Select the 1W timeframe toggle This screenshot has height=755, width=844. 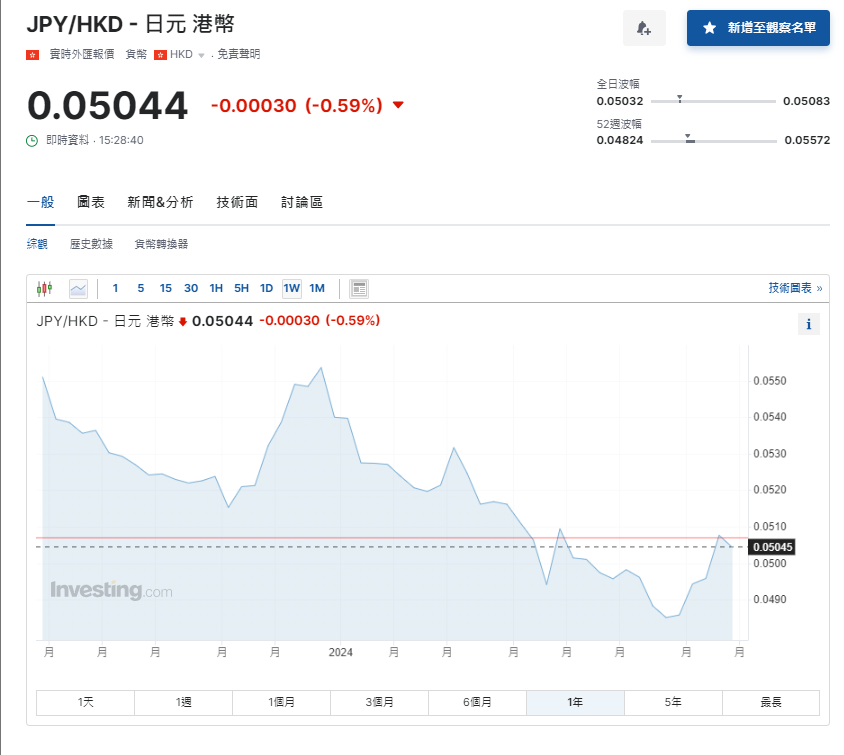coord(291,288)
